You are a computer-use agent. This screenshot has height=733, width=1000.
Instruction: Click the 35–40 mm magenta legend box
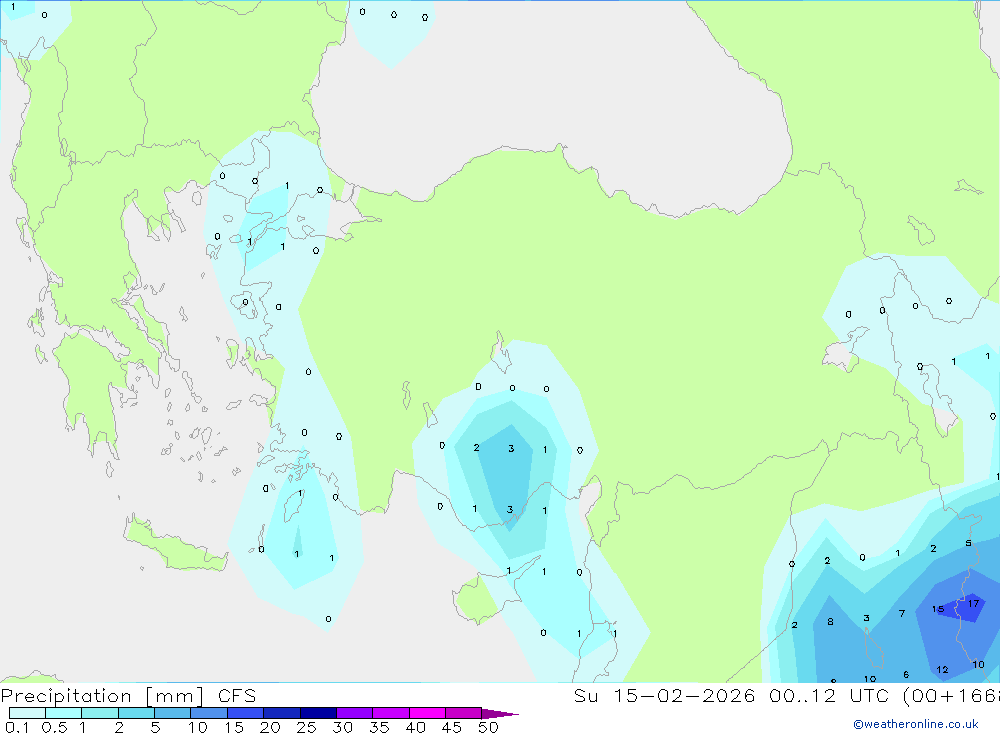coord(391,713)
